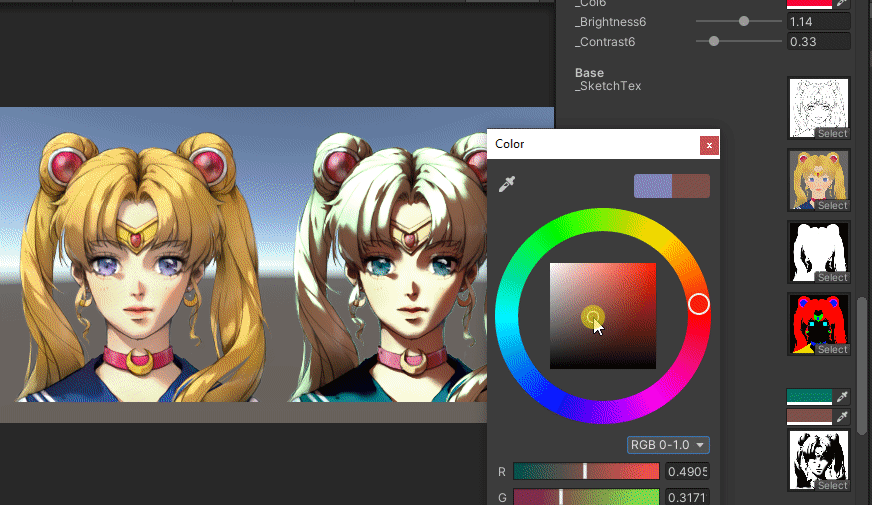Pick a color with the Color window eyedropper

(x=507, y=184)
